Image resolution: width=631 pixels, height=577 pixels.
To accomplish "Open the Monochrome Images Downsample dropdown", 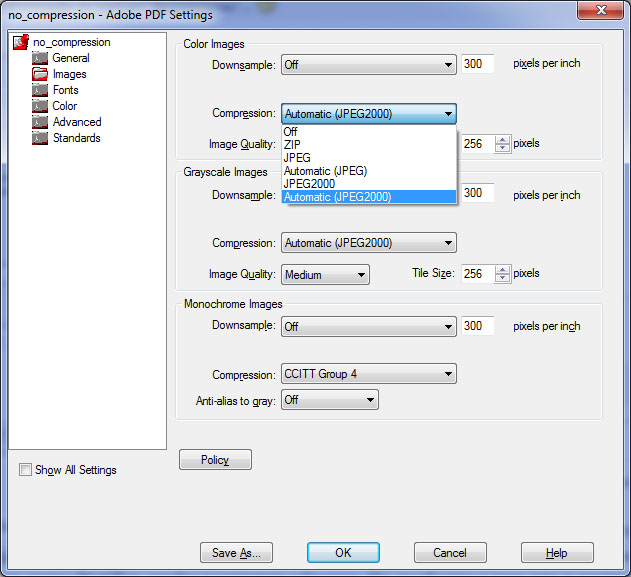I will (369, 326).
